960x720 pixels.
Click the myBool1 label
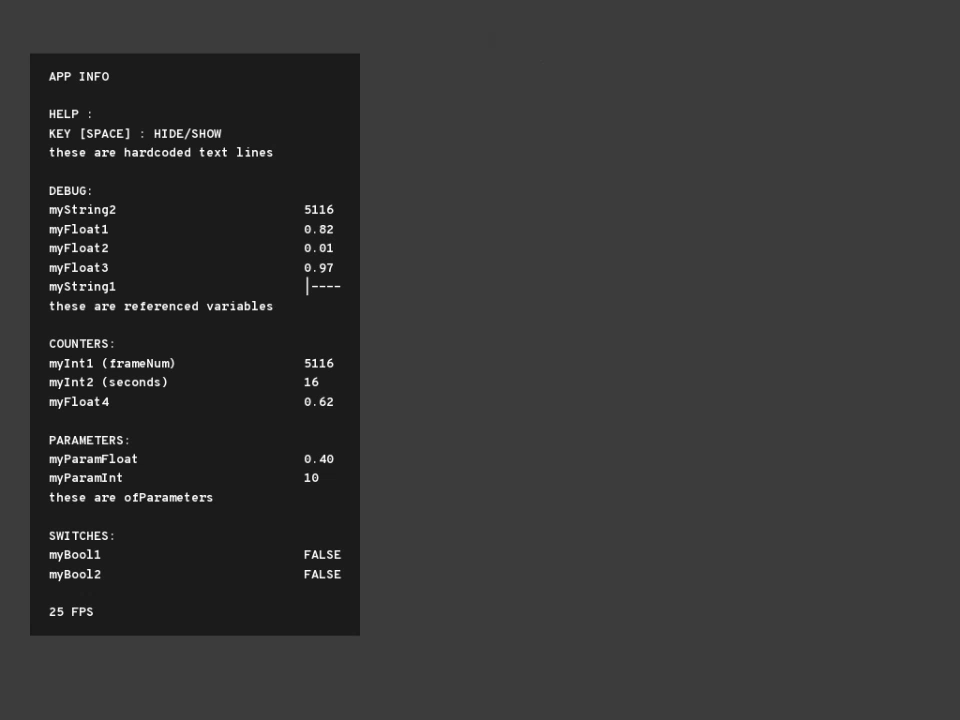click(x=75, y=555)
